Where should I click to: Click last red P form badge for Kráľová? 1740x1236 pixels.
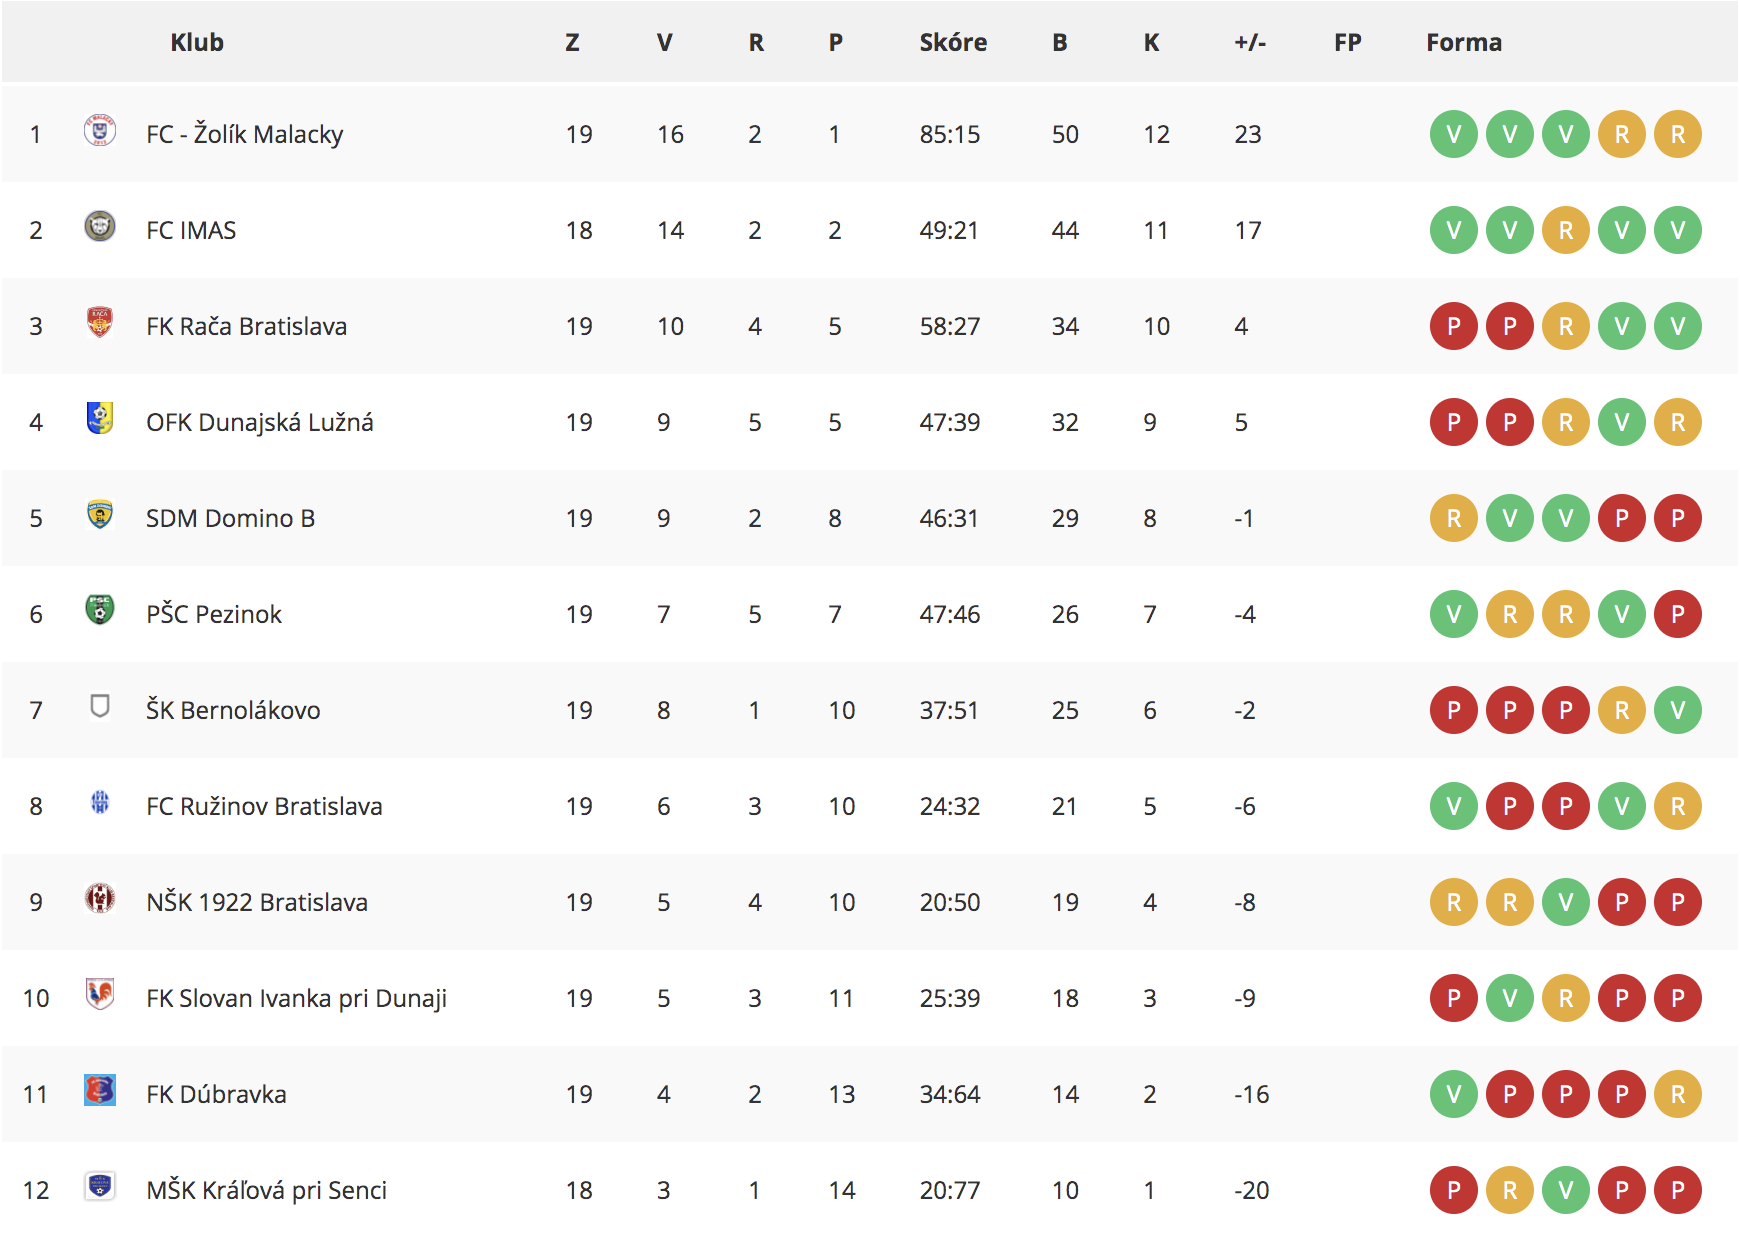click(1678, 1190)
